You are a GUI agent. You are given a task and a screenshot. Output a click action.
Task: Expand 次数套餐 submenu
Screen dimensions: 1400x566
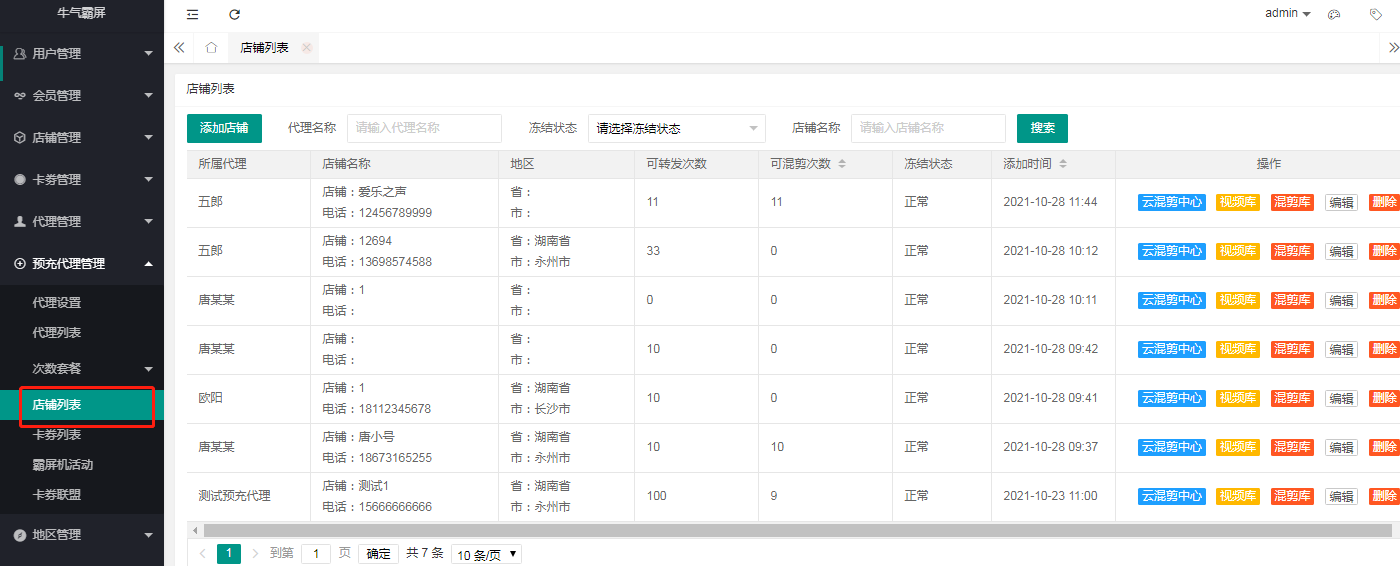82,368
